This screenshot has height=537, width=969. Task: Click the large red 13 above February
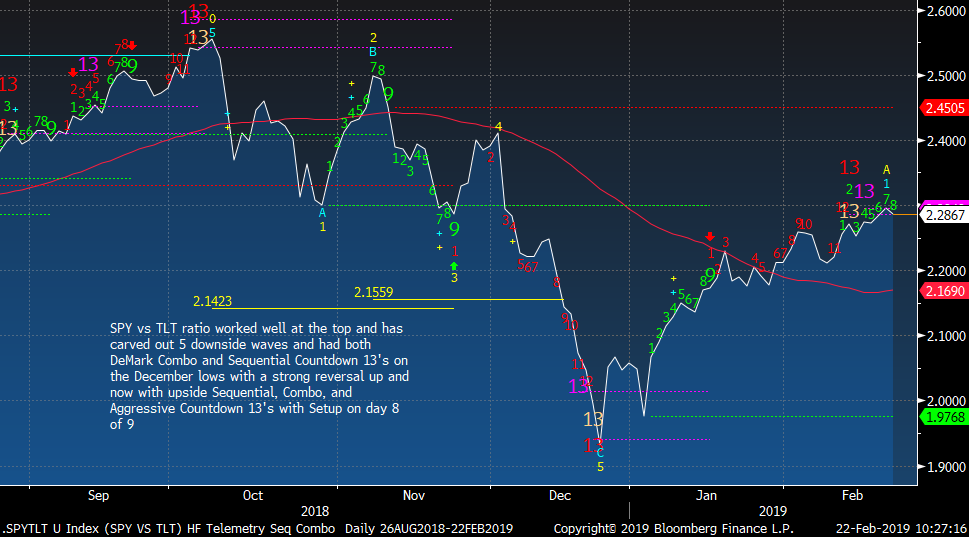[850, 167]
